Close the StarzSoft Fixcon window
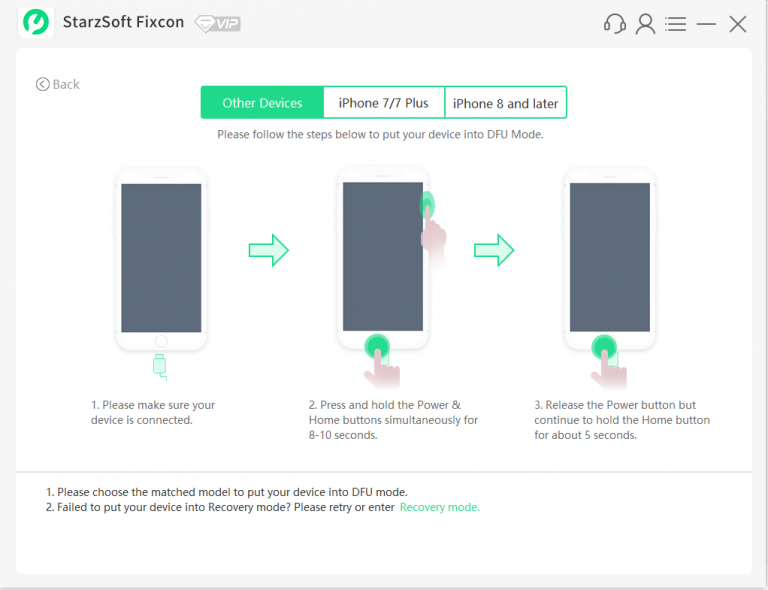The height and width of the screenshot is (590, 768). (737, 24)
